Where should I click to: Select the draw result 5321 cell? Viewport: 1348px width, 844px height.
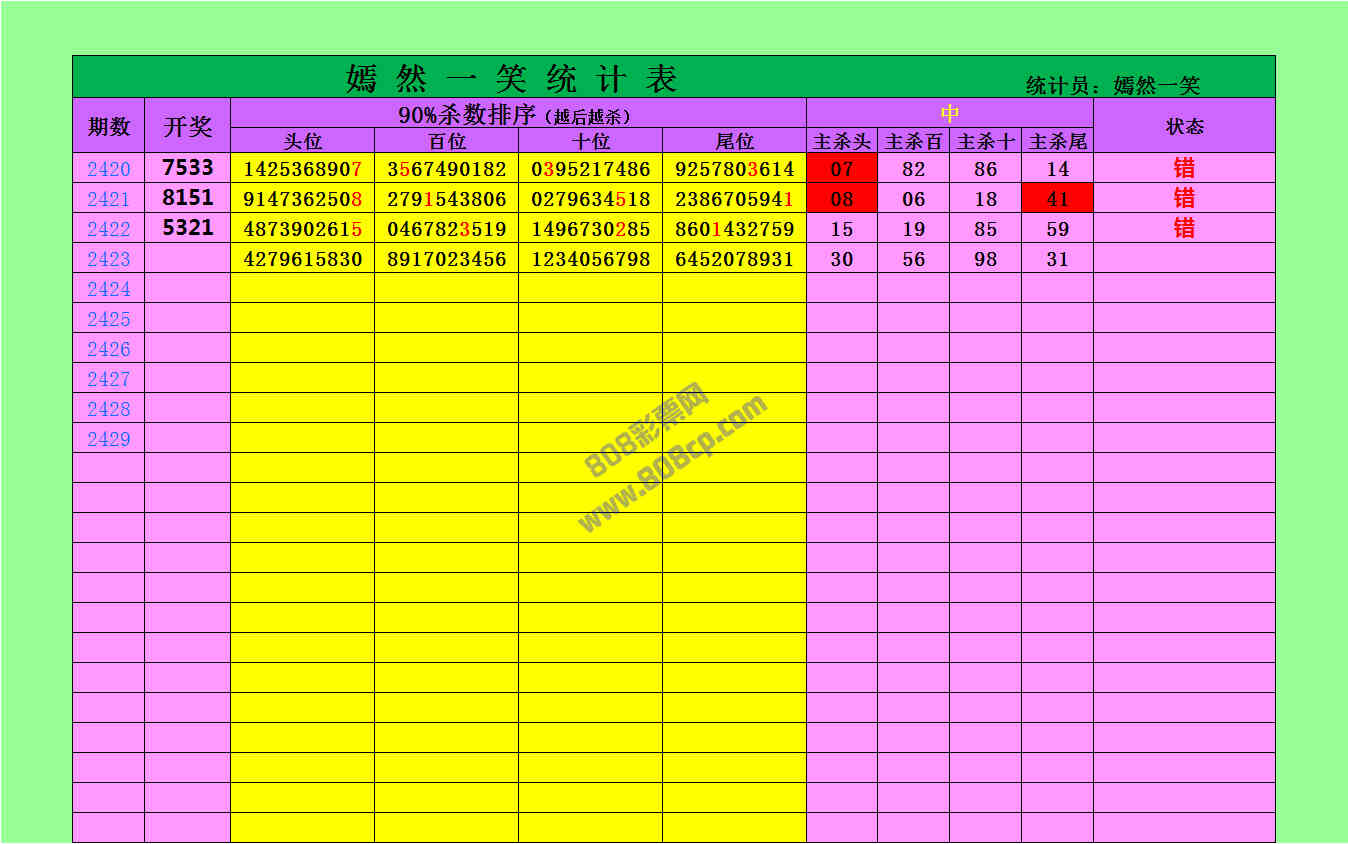tap(188, 228)
